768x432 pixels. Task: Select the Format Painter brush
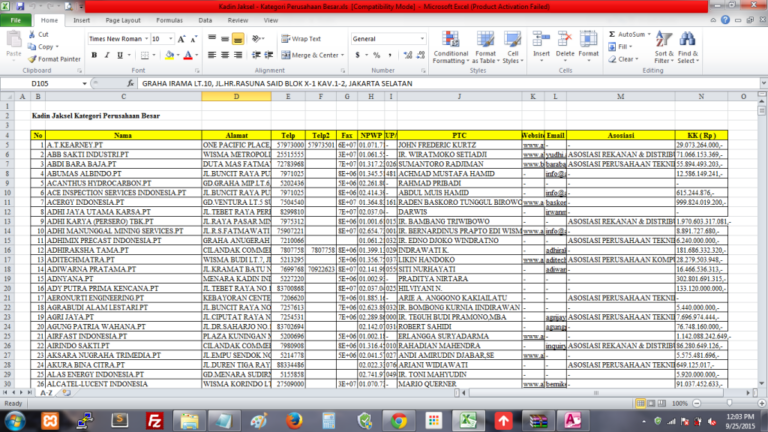[x=32, y=59]
